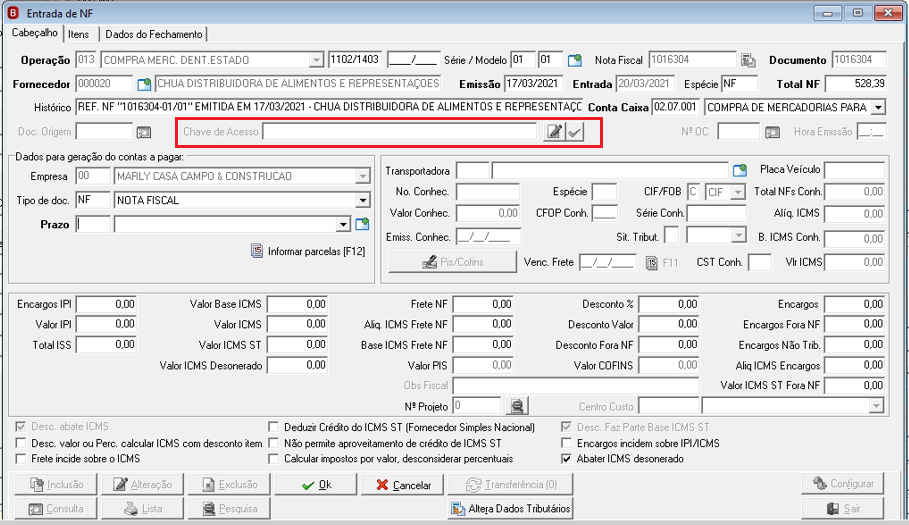Click the Valor ICMS ST Fora NF field
The height and width of the screenshot is (525, 909).
(855, 385)
